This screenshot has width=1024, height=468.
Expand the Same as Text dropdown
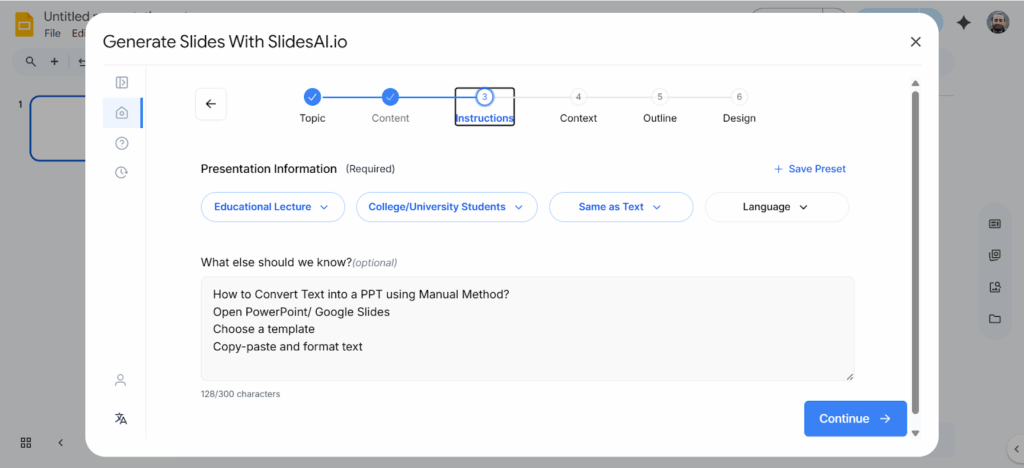(x=620, y=207)
